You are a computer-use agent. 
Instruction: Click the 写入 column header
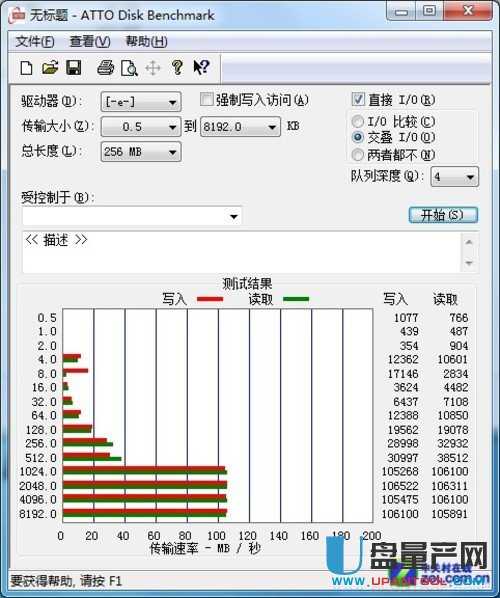pos(395,299)
